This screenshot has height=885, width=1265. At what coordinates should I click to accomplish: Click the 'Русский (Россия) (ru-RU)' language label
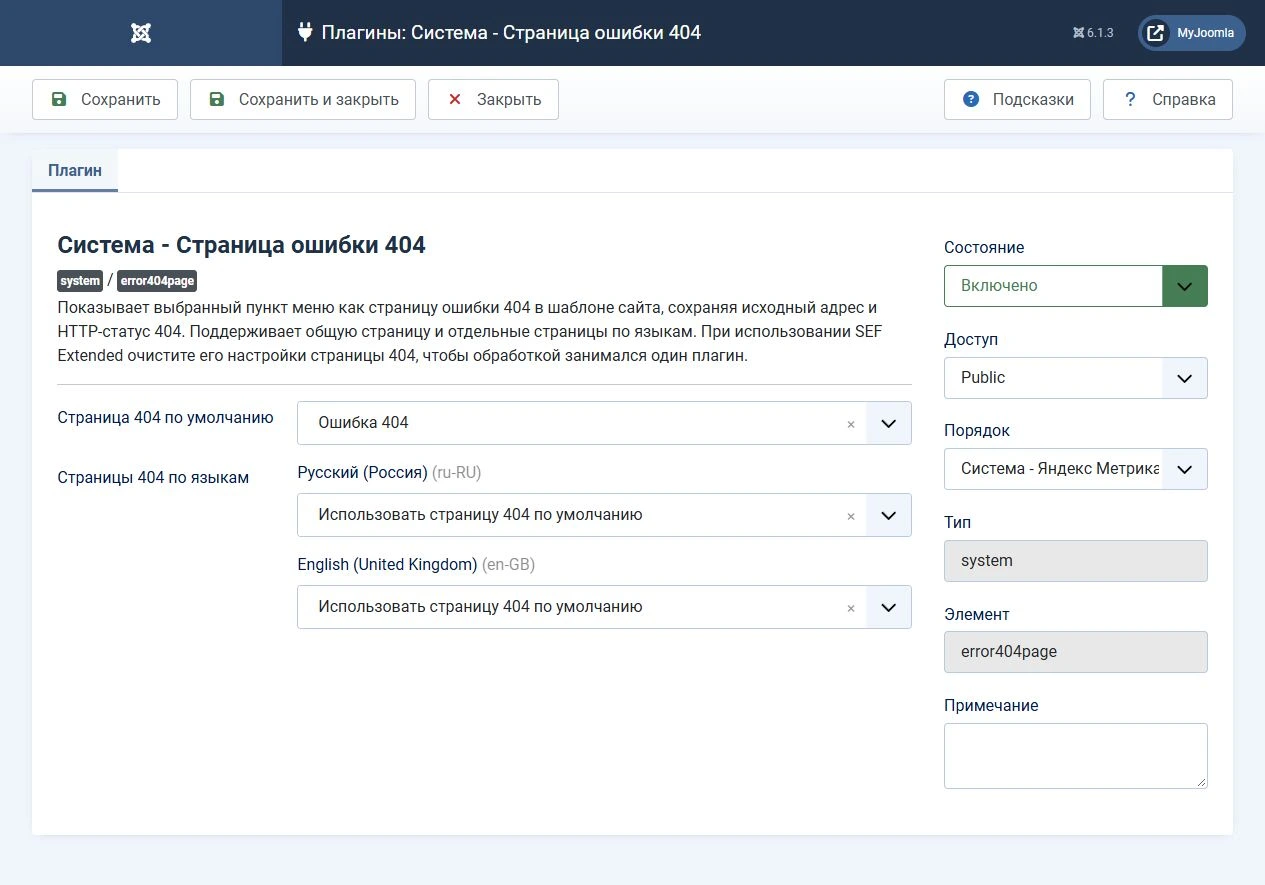tap(389, 473)
